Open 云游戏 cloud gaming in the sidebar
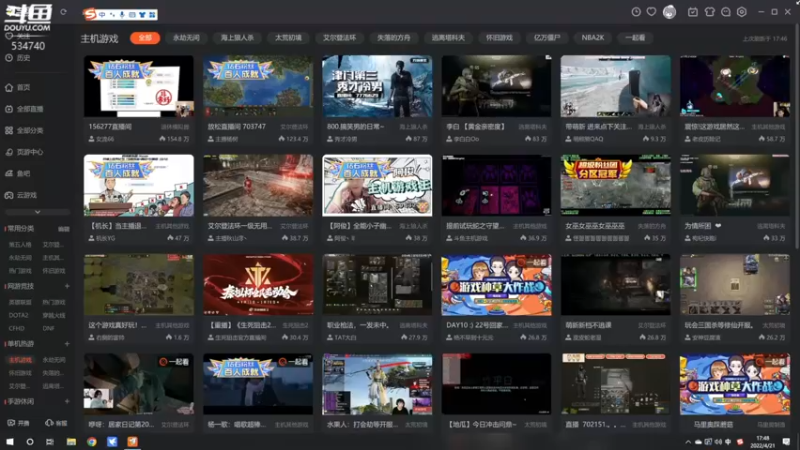Screen dimensions: 800x450 (x=21, y=195)
